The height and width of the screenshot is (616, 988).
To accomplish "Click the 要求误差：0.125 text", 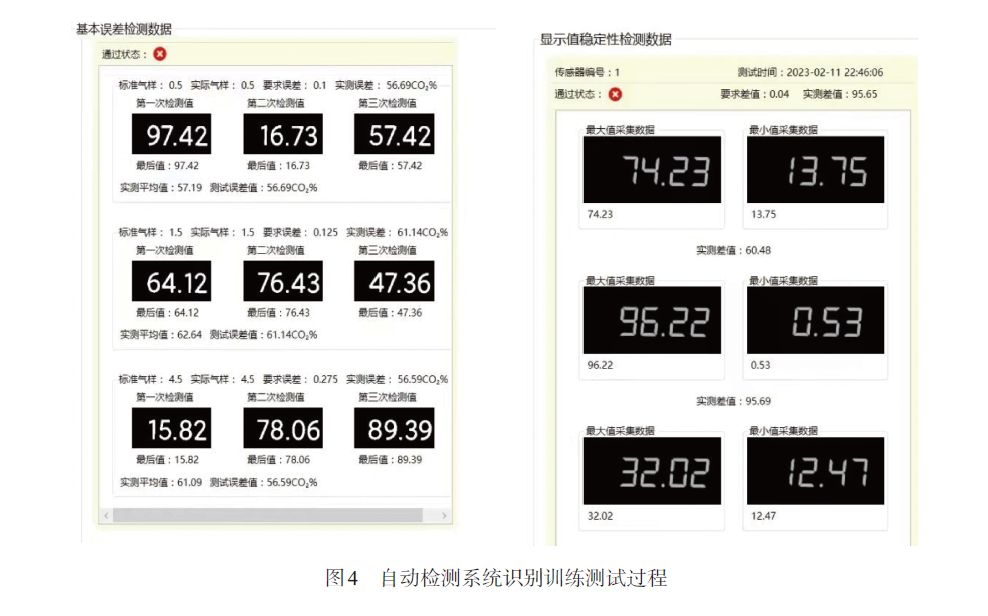I will point(300,232).
